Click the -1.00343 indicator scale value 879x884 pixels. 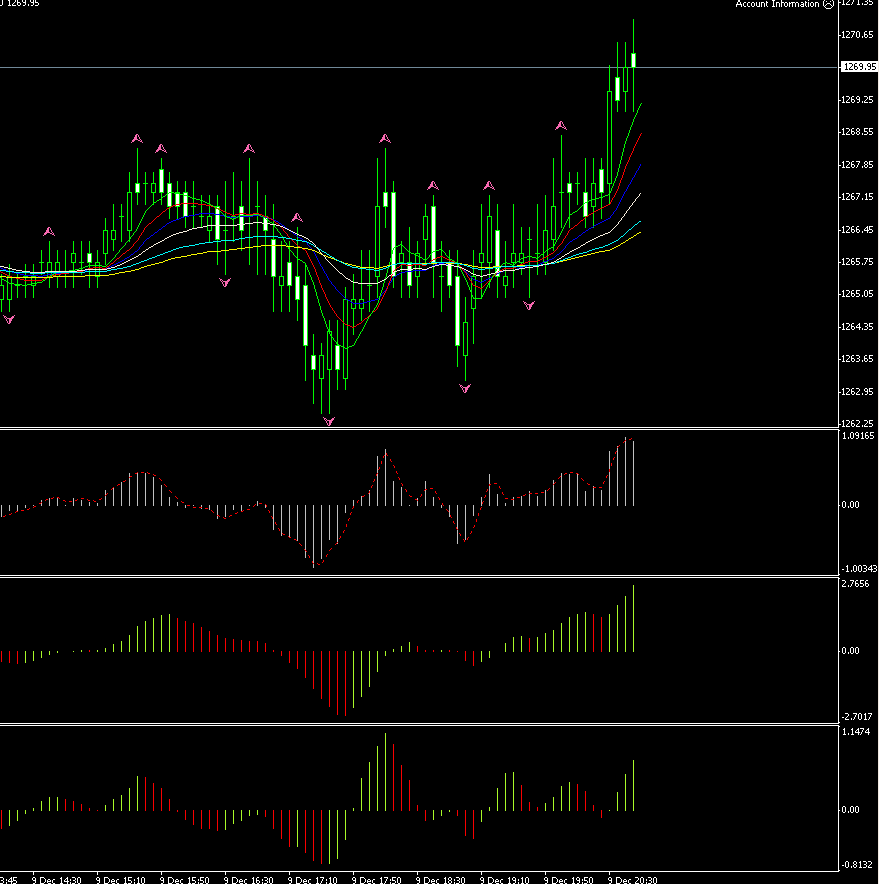pos(859,569)
